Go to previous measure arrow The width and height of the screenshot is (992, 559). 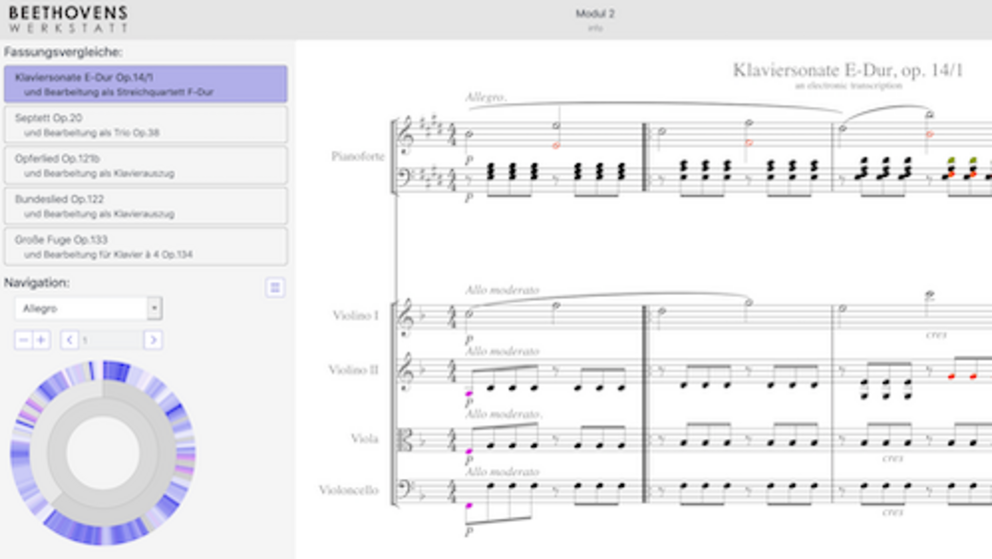[x=70, y=340]
